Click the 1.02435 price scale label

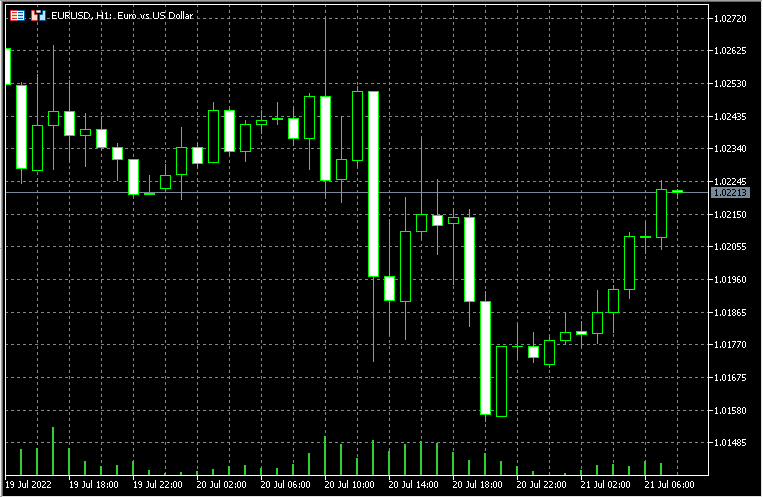(730, 116)
